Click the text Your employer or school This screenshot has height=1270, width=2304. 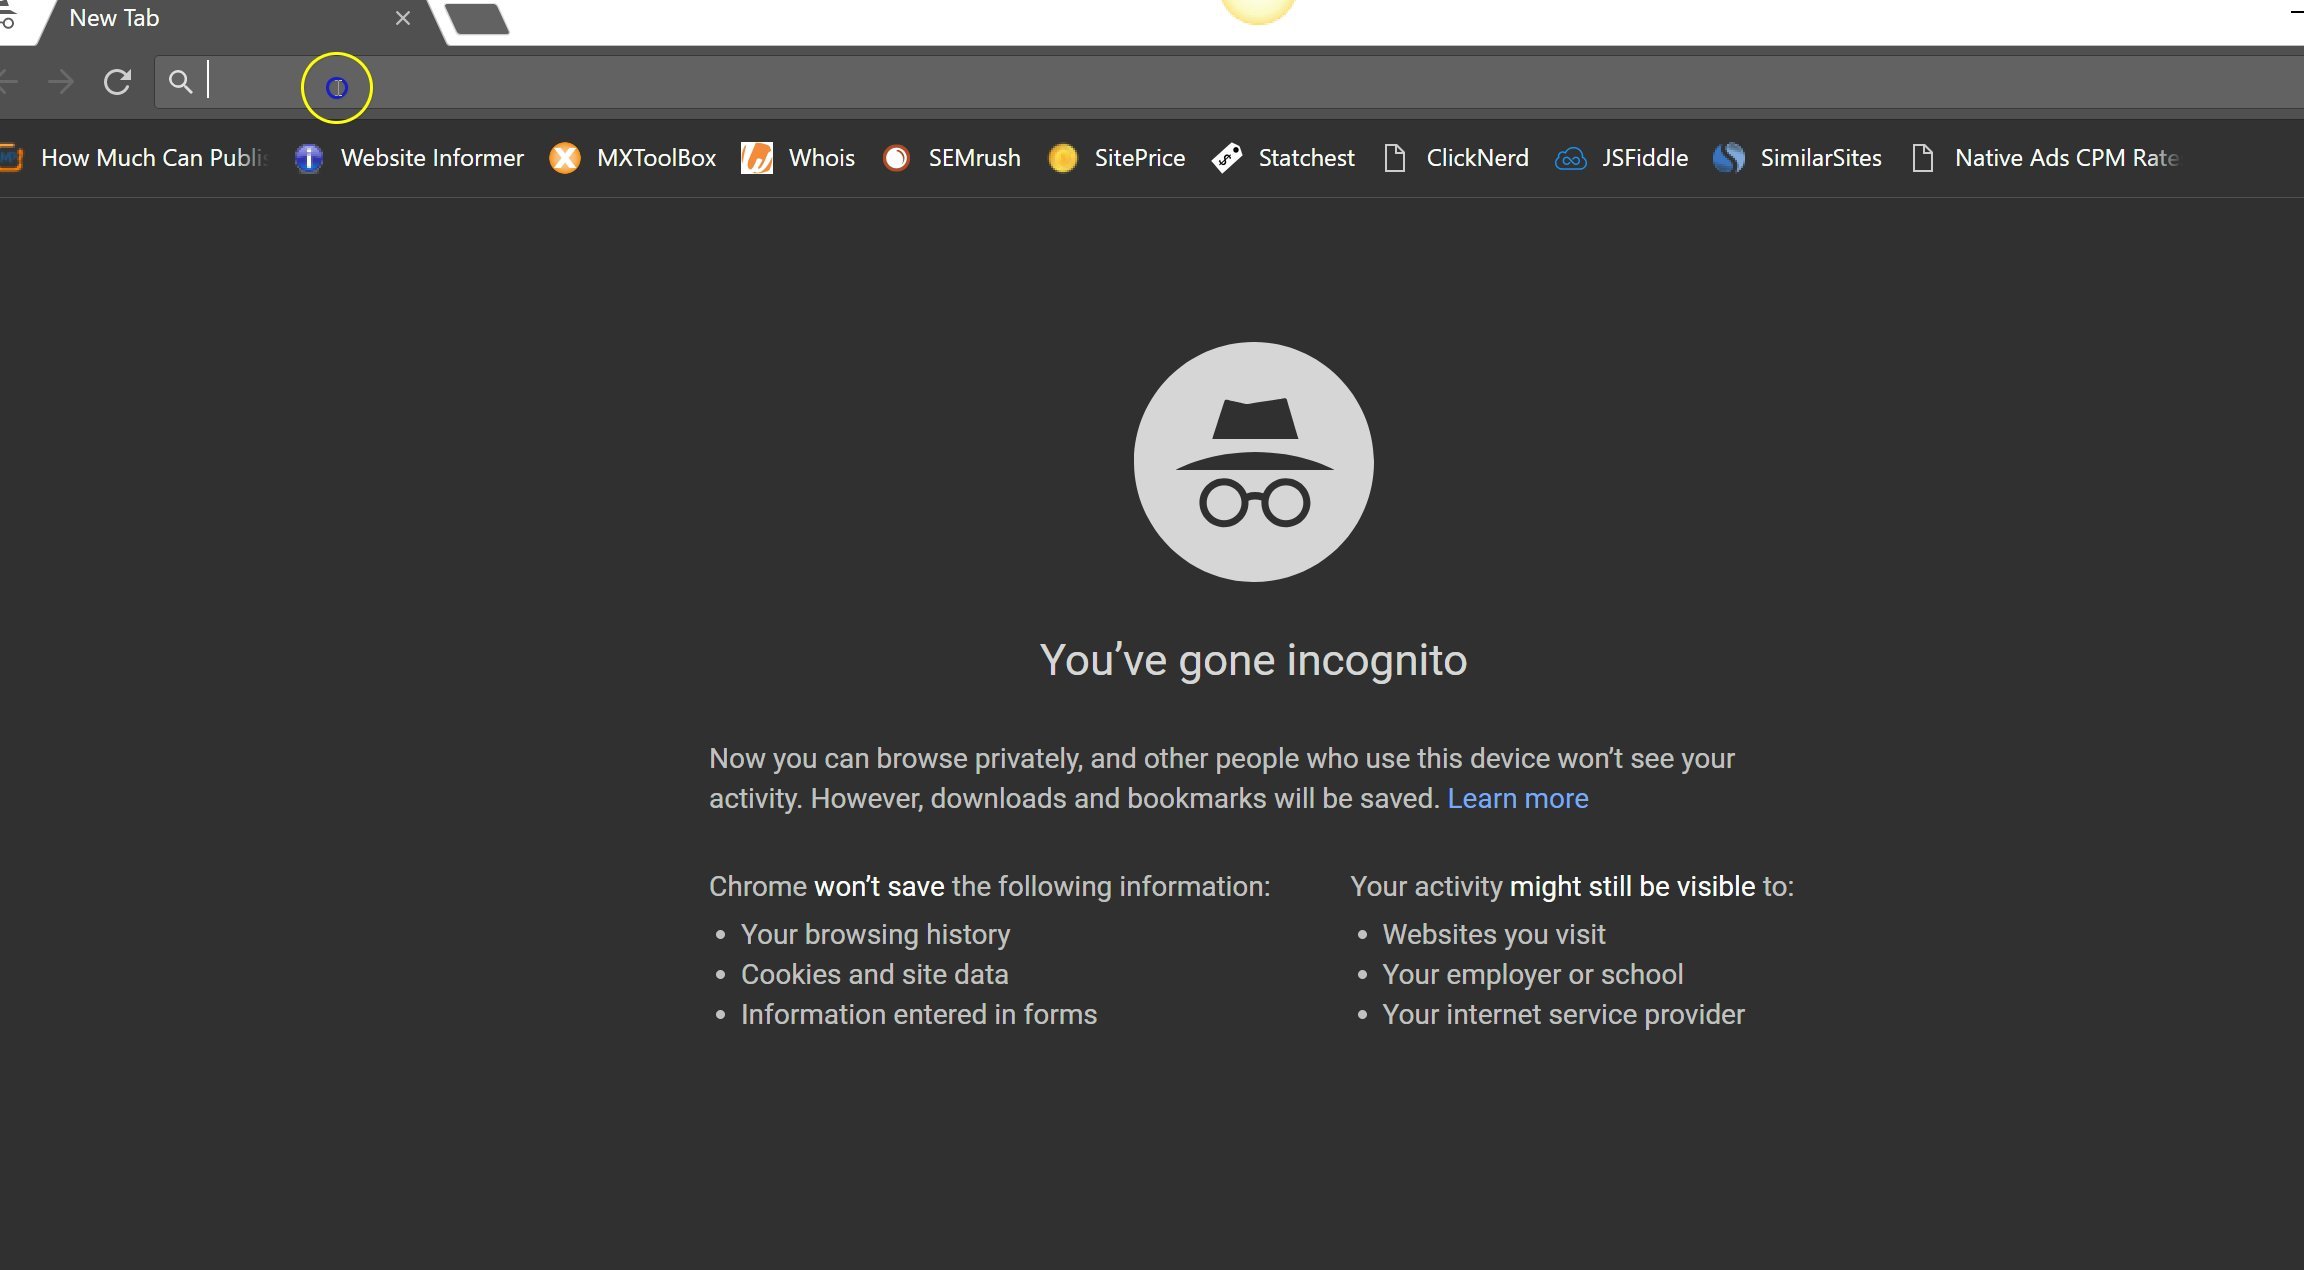pos(1532,975)
